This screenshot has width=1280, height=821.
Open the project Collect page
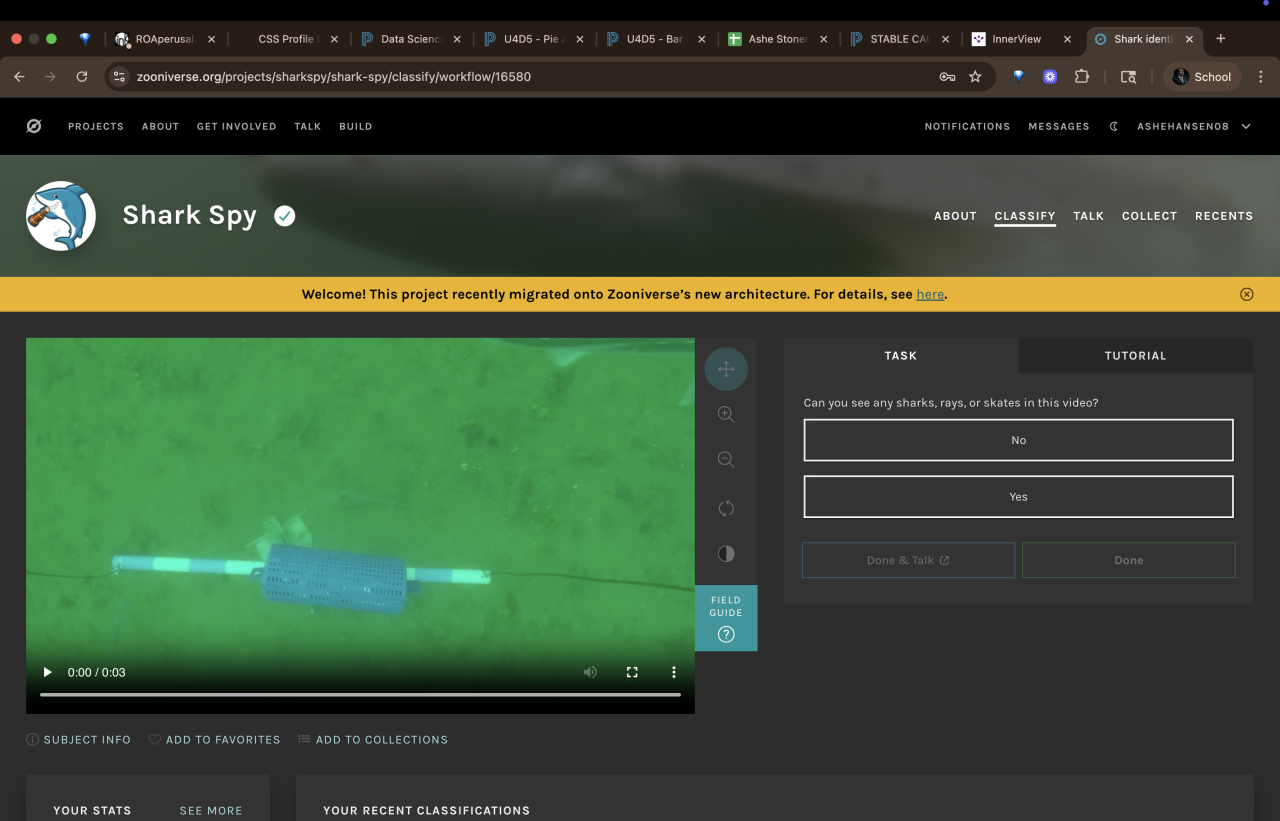click(x=1150, y=216)
